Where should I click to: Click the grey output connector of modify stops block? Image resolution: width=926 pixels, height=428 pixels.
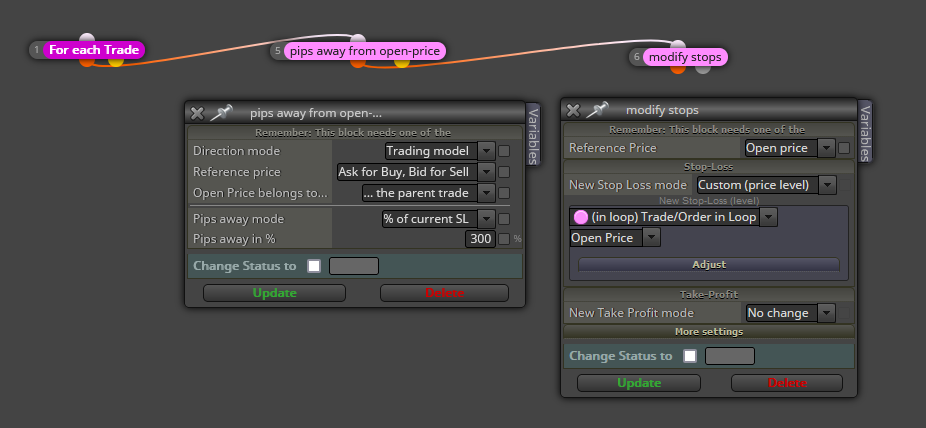pos(702,68)
